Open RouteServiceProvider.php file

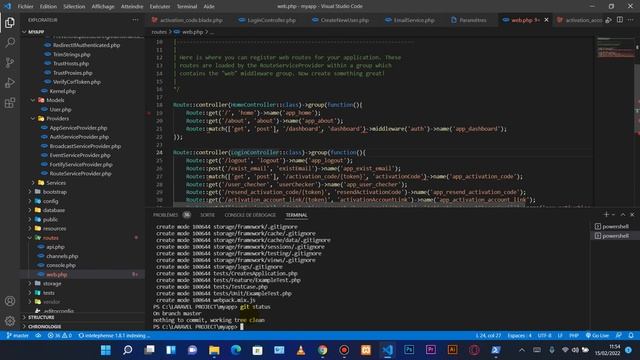pyautogui.click(x=80, y=173)
